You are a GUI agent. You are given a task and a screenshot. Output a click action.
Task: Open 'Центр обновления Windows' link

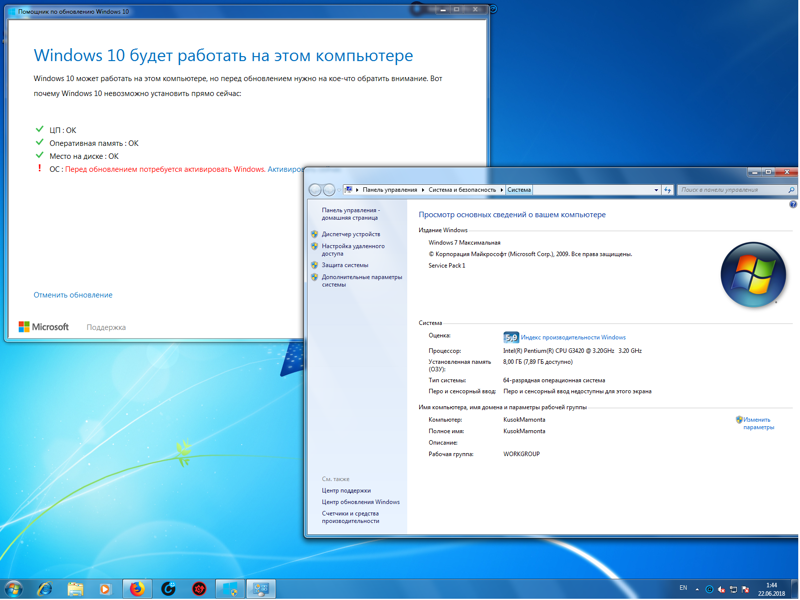361,502
